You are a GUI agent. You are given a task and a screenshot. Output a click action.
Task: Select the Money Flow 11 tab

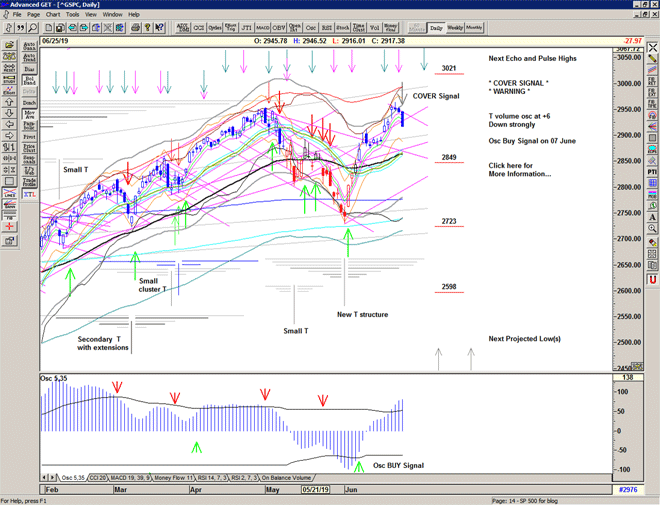(x=173, y=478)
